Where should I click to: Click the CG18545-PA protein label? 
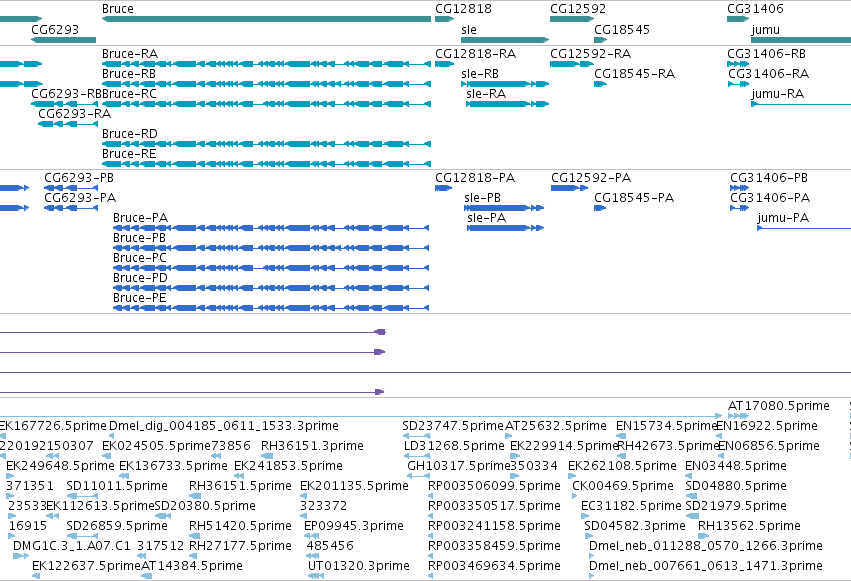(x=634, y=198)
